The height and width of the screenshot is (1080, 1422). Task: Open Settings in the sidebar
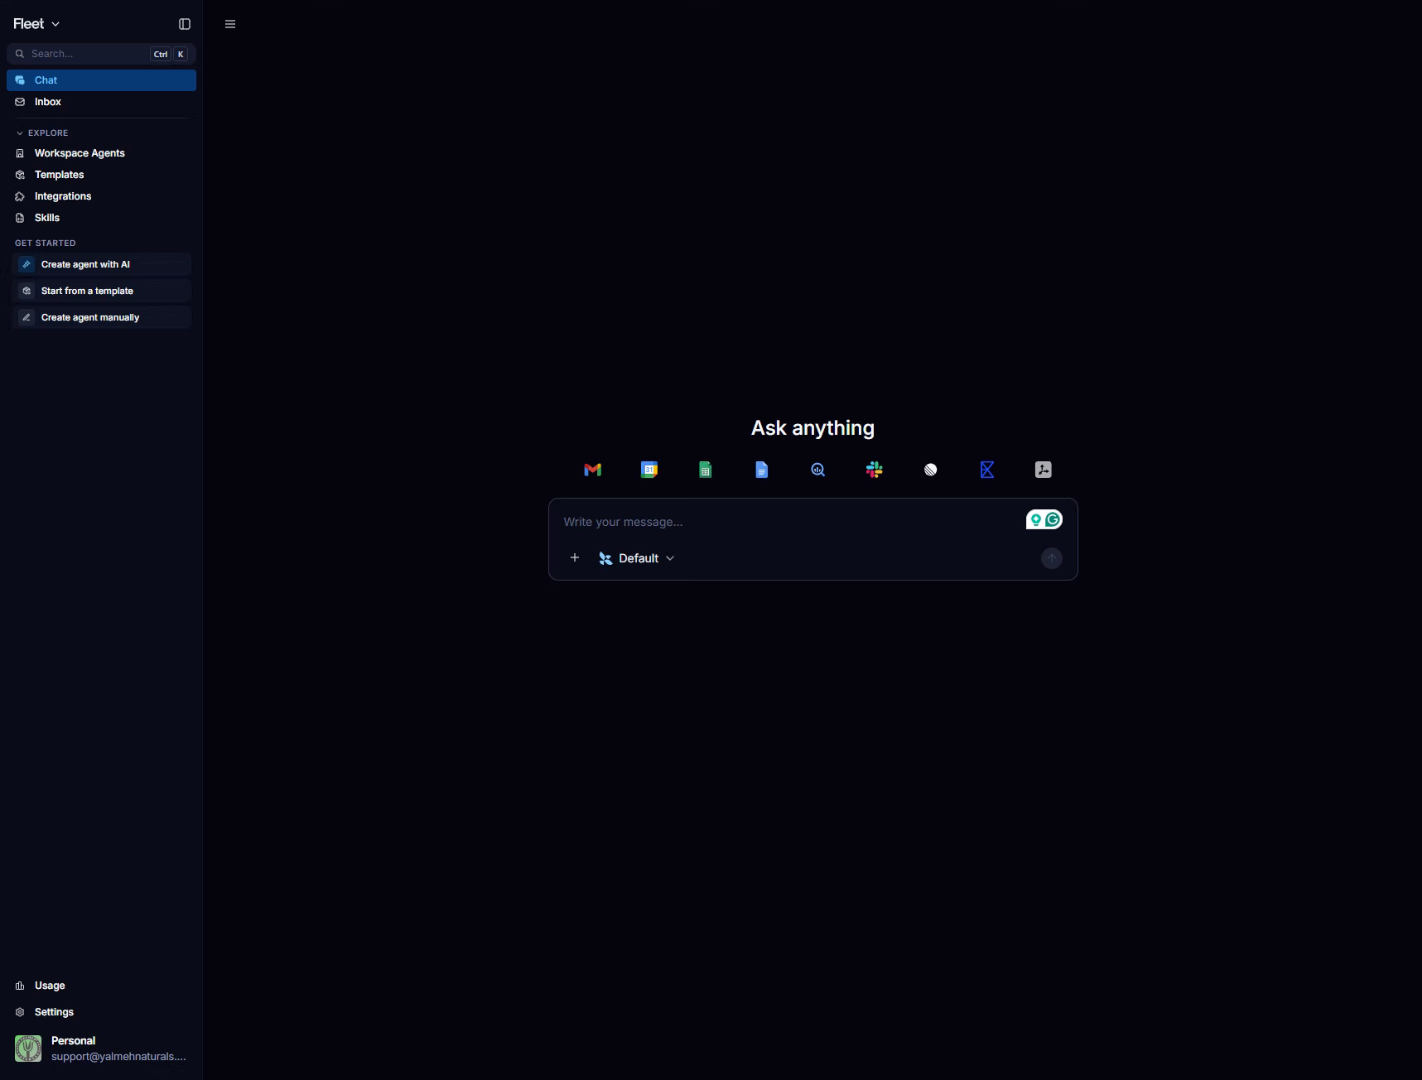(x=101, y=1012)
